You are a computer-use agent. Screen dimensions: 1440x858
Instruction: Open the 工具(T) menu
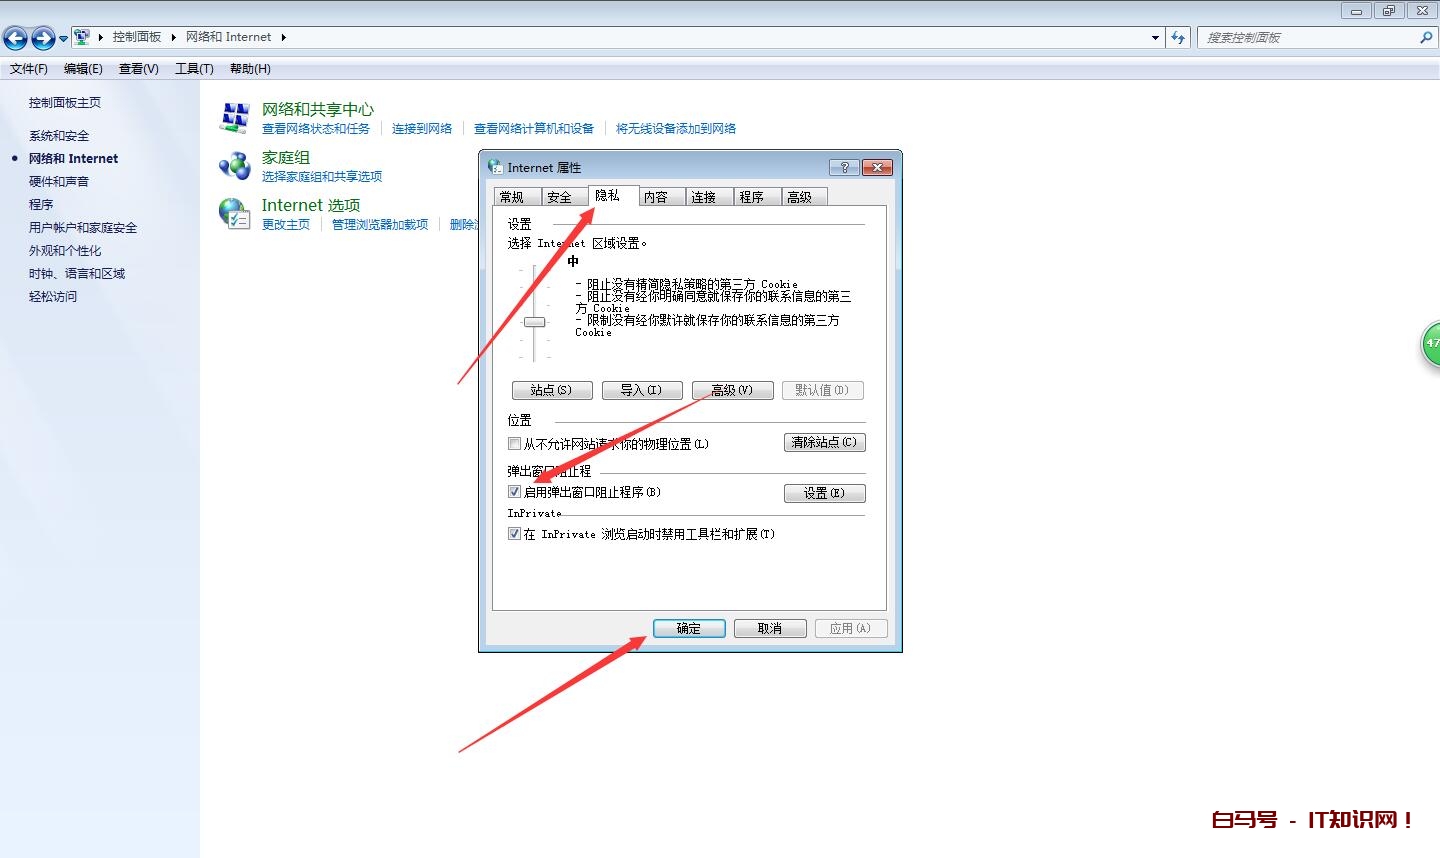(x=194, y=69)
